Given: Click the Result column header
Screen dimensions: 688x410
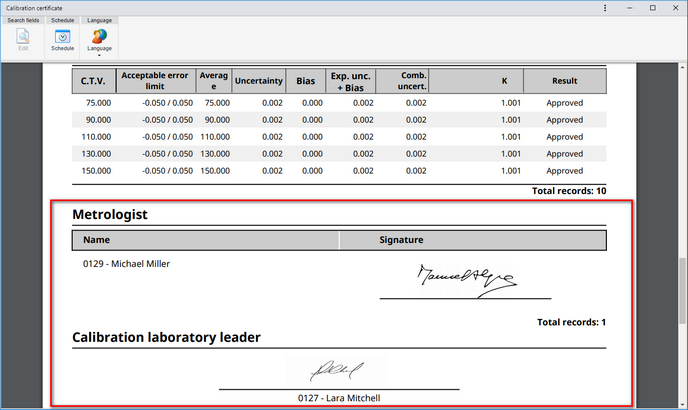Looking at the screenshot, I should pos(565,81).
